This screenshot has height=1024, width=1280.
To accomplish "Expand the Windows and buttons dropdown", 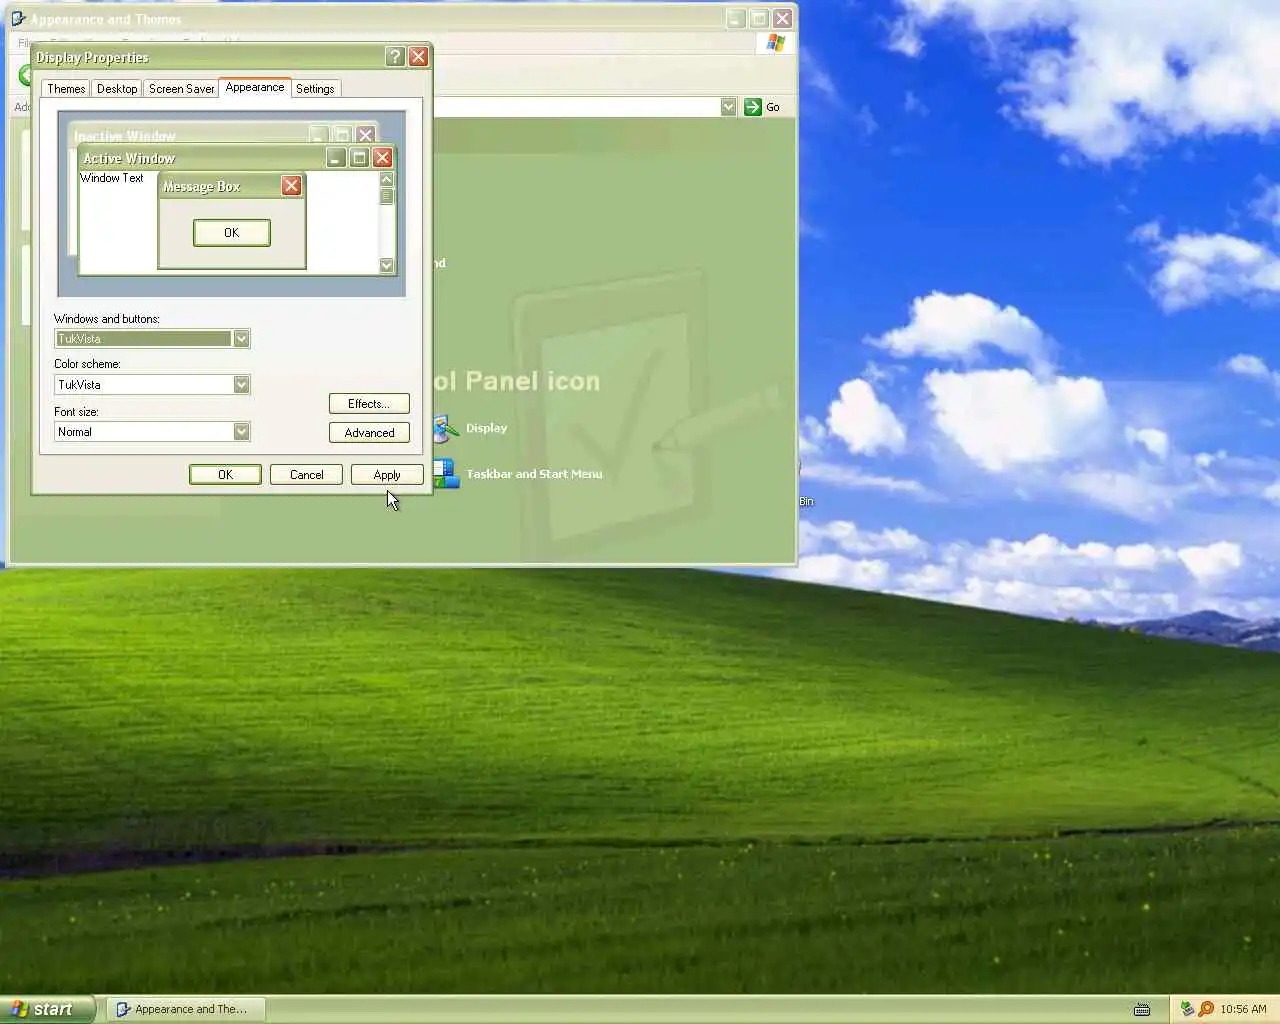I will pos(241,339).
